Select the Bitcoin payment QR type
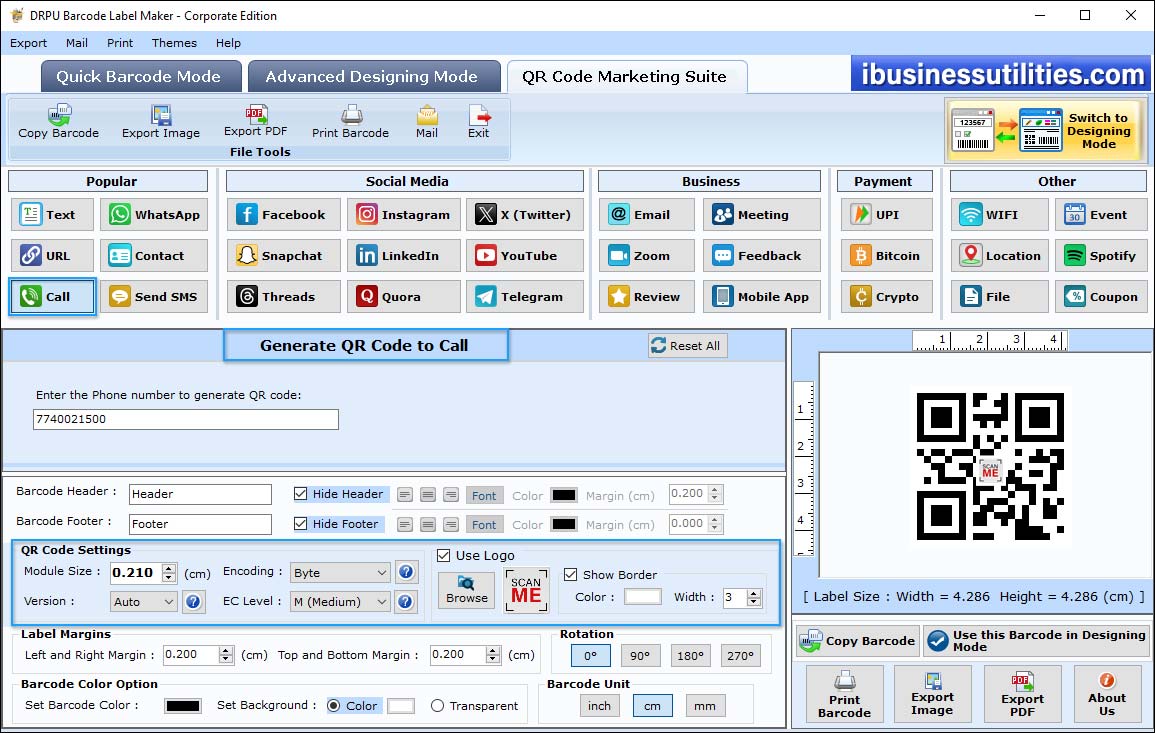The image size is (1155, 733). [887, 256]
